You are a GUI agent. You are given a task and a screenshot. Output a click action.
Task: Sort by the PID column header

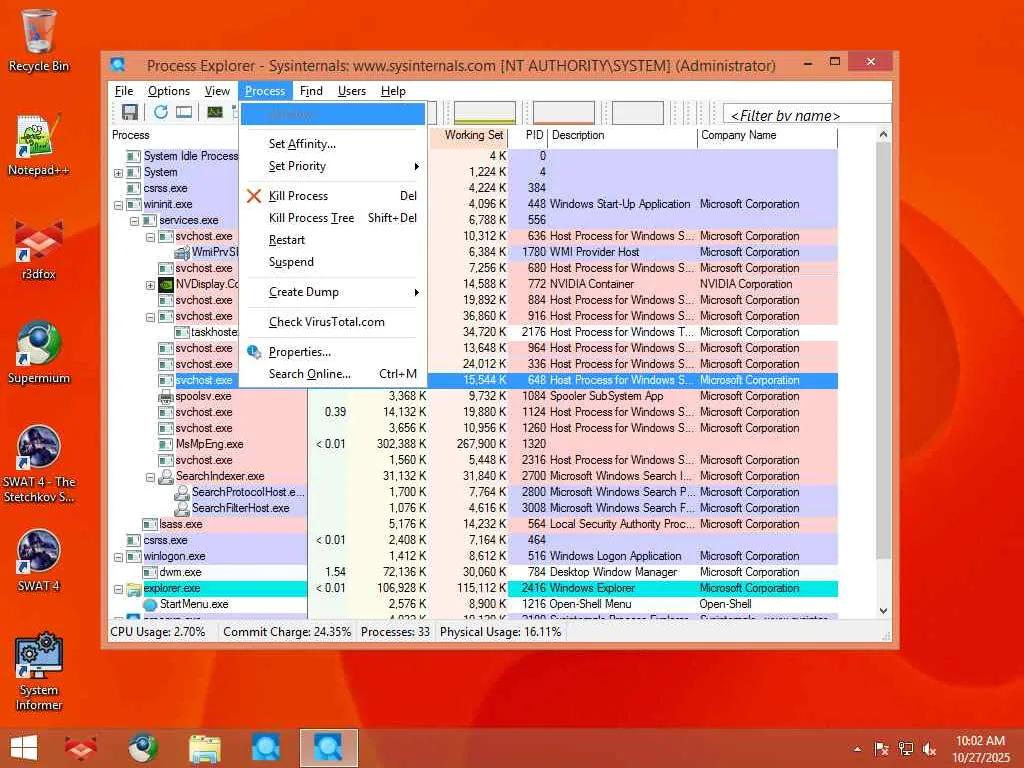pos(528,135)
